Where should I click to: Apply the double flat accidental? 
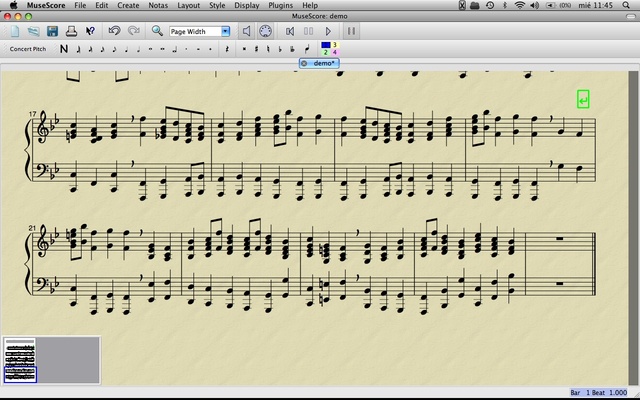[292, 49]
